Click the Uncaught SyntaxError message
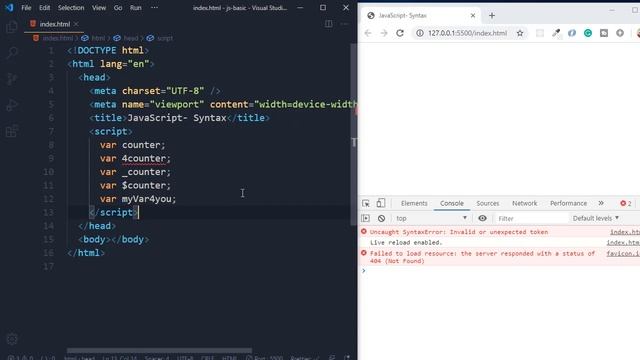640x360 pixels. 459,232
